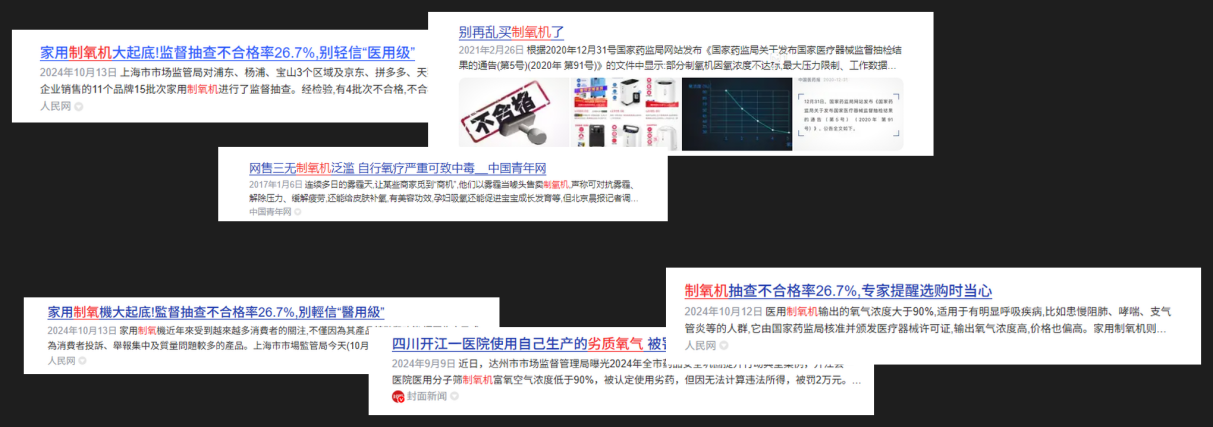Click date 2024年10月13日 in traditional 家用製氧機 card

81,329
